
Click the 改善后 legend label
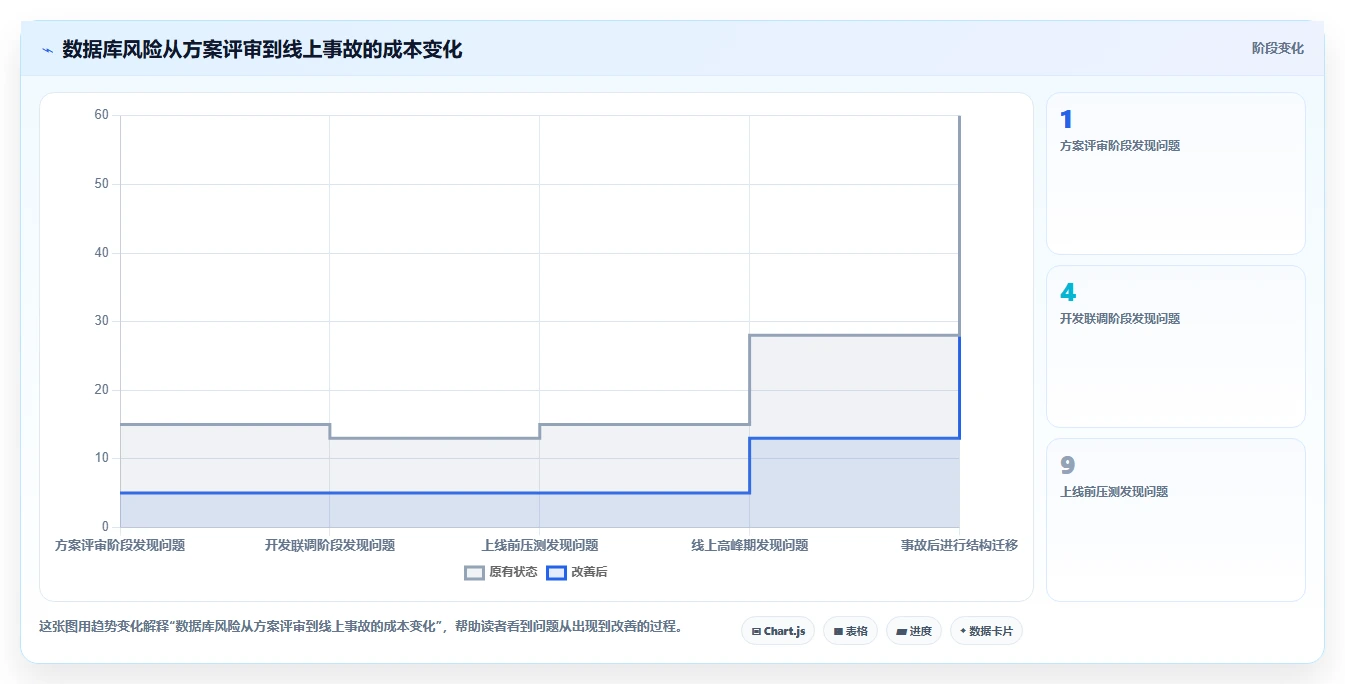(589, 573)
